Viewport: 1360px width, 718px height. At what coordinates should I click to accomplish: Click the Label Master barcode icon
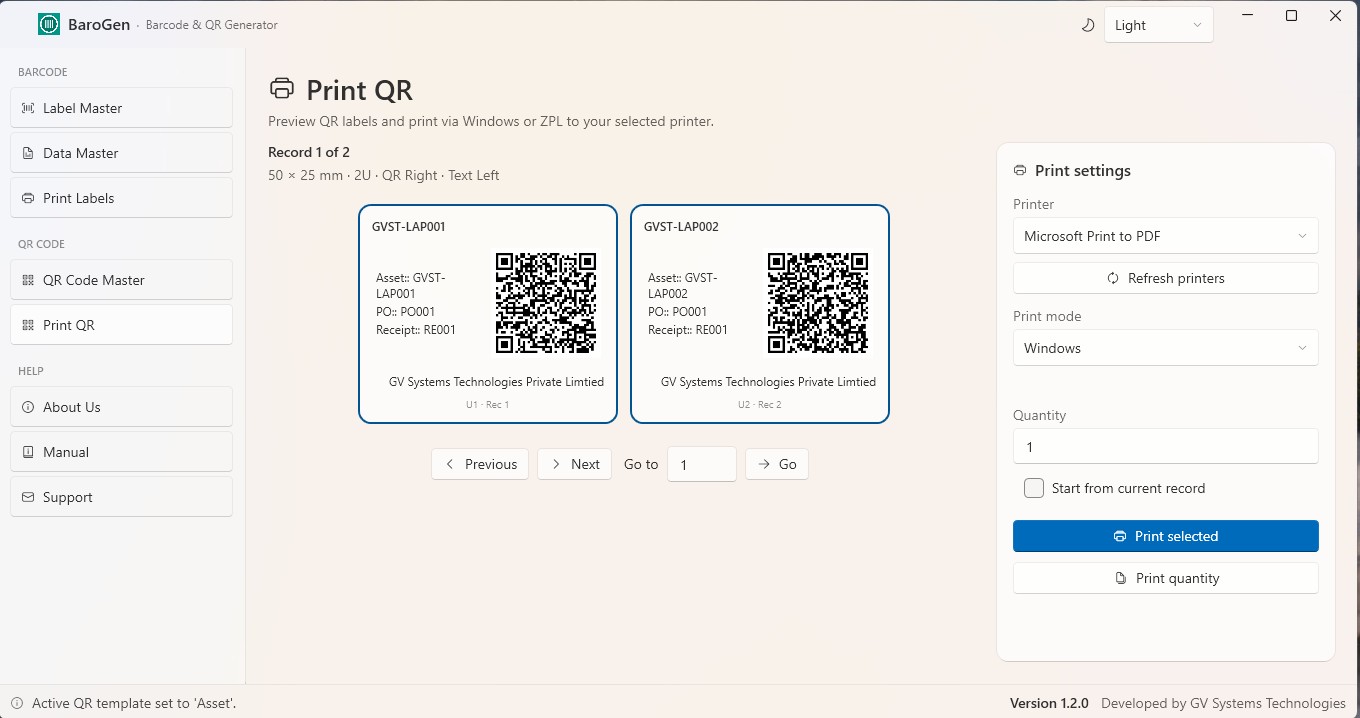(x=28, y=108)
